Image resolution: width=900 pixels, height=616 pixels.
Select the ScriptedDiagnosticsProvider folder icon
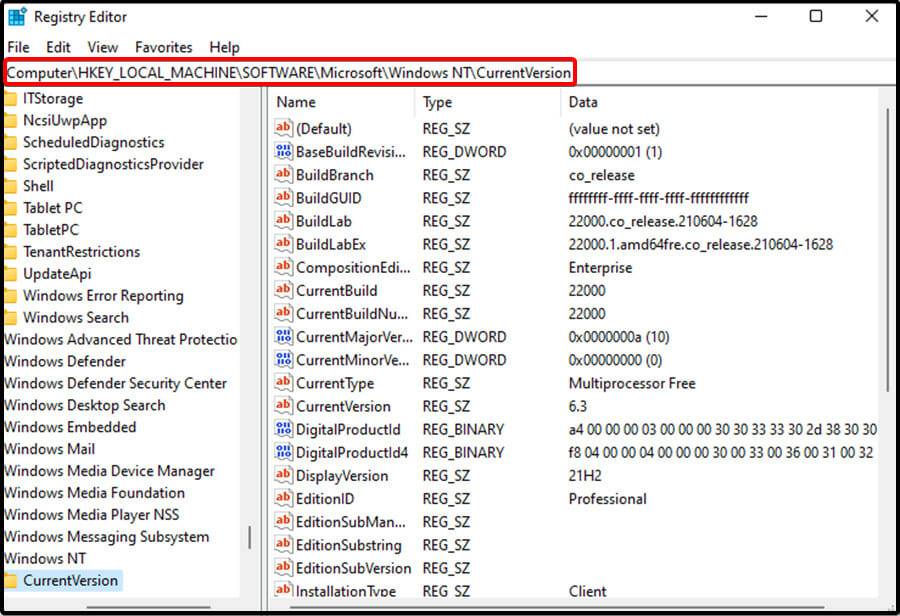pyautogui.click(x=10, y=165)
